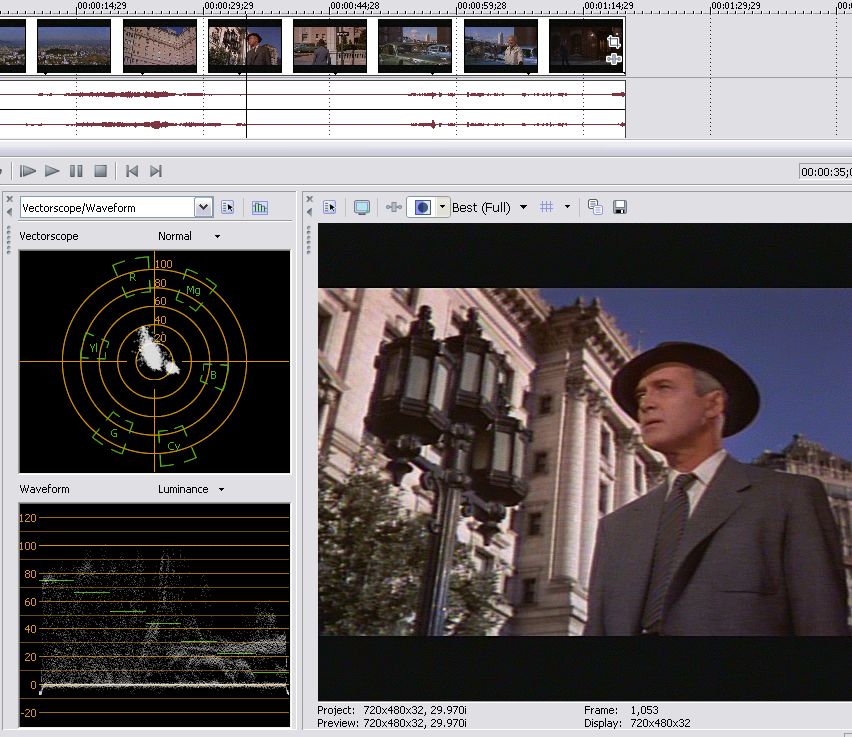852x737 pixels.
Task: Click the 00:00:14;29 ruler marker
Action: click(x=101, y=6)
